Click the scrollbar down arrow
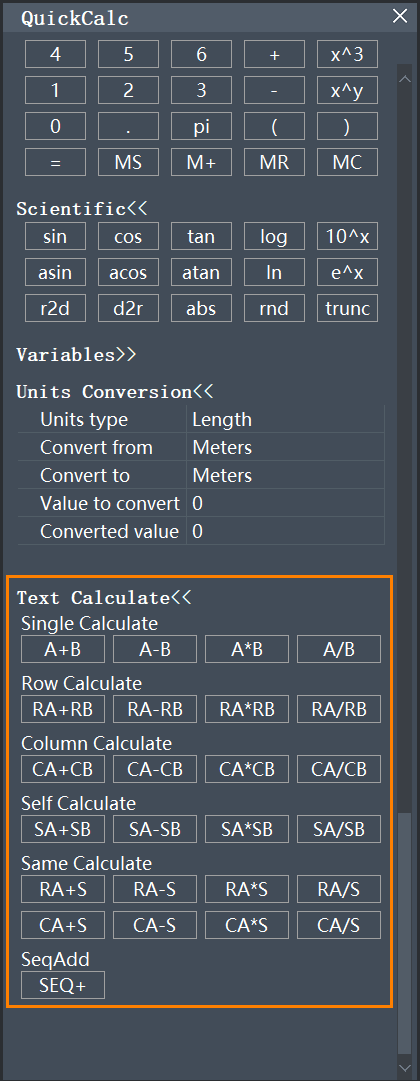 [405, 1066]
